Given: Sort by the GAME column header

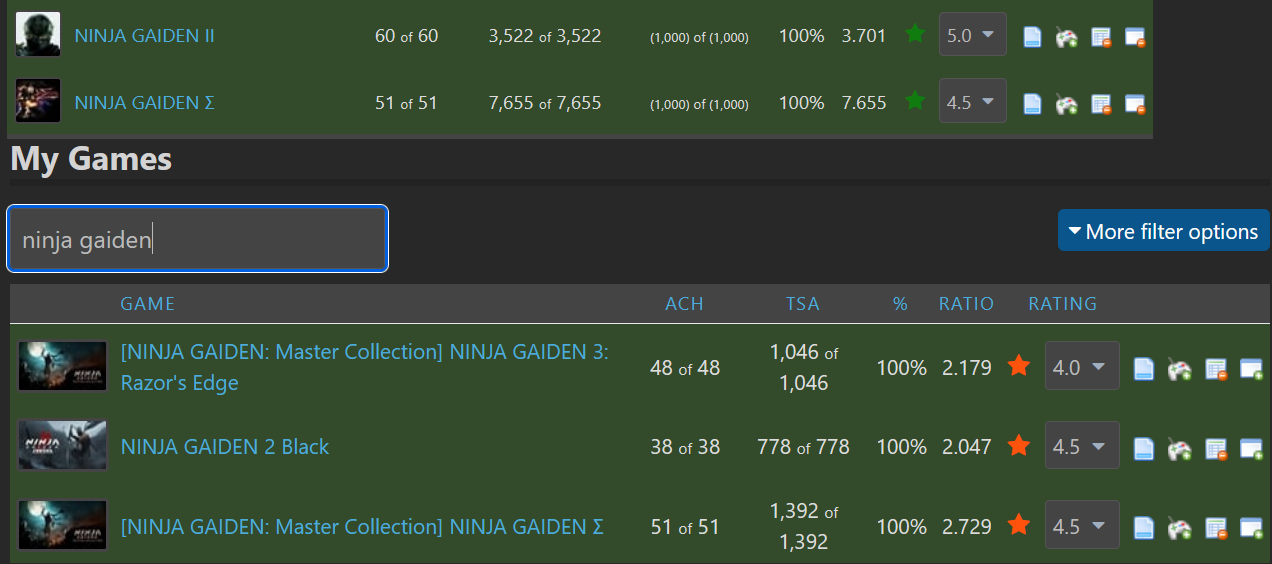Looking at the screenshot, I should 148,304.
